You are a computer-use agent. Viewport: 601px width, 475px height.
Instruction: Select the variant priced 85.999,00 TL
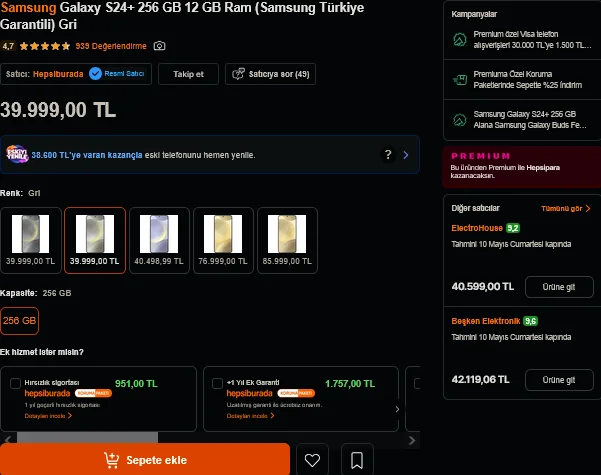tap(287, 240)
